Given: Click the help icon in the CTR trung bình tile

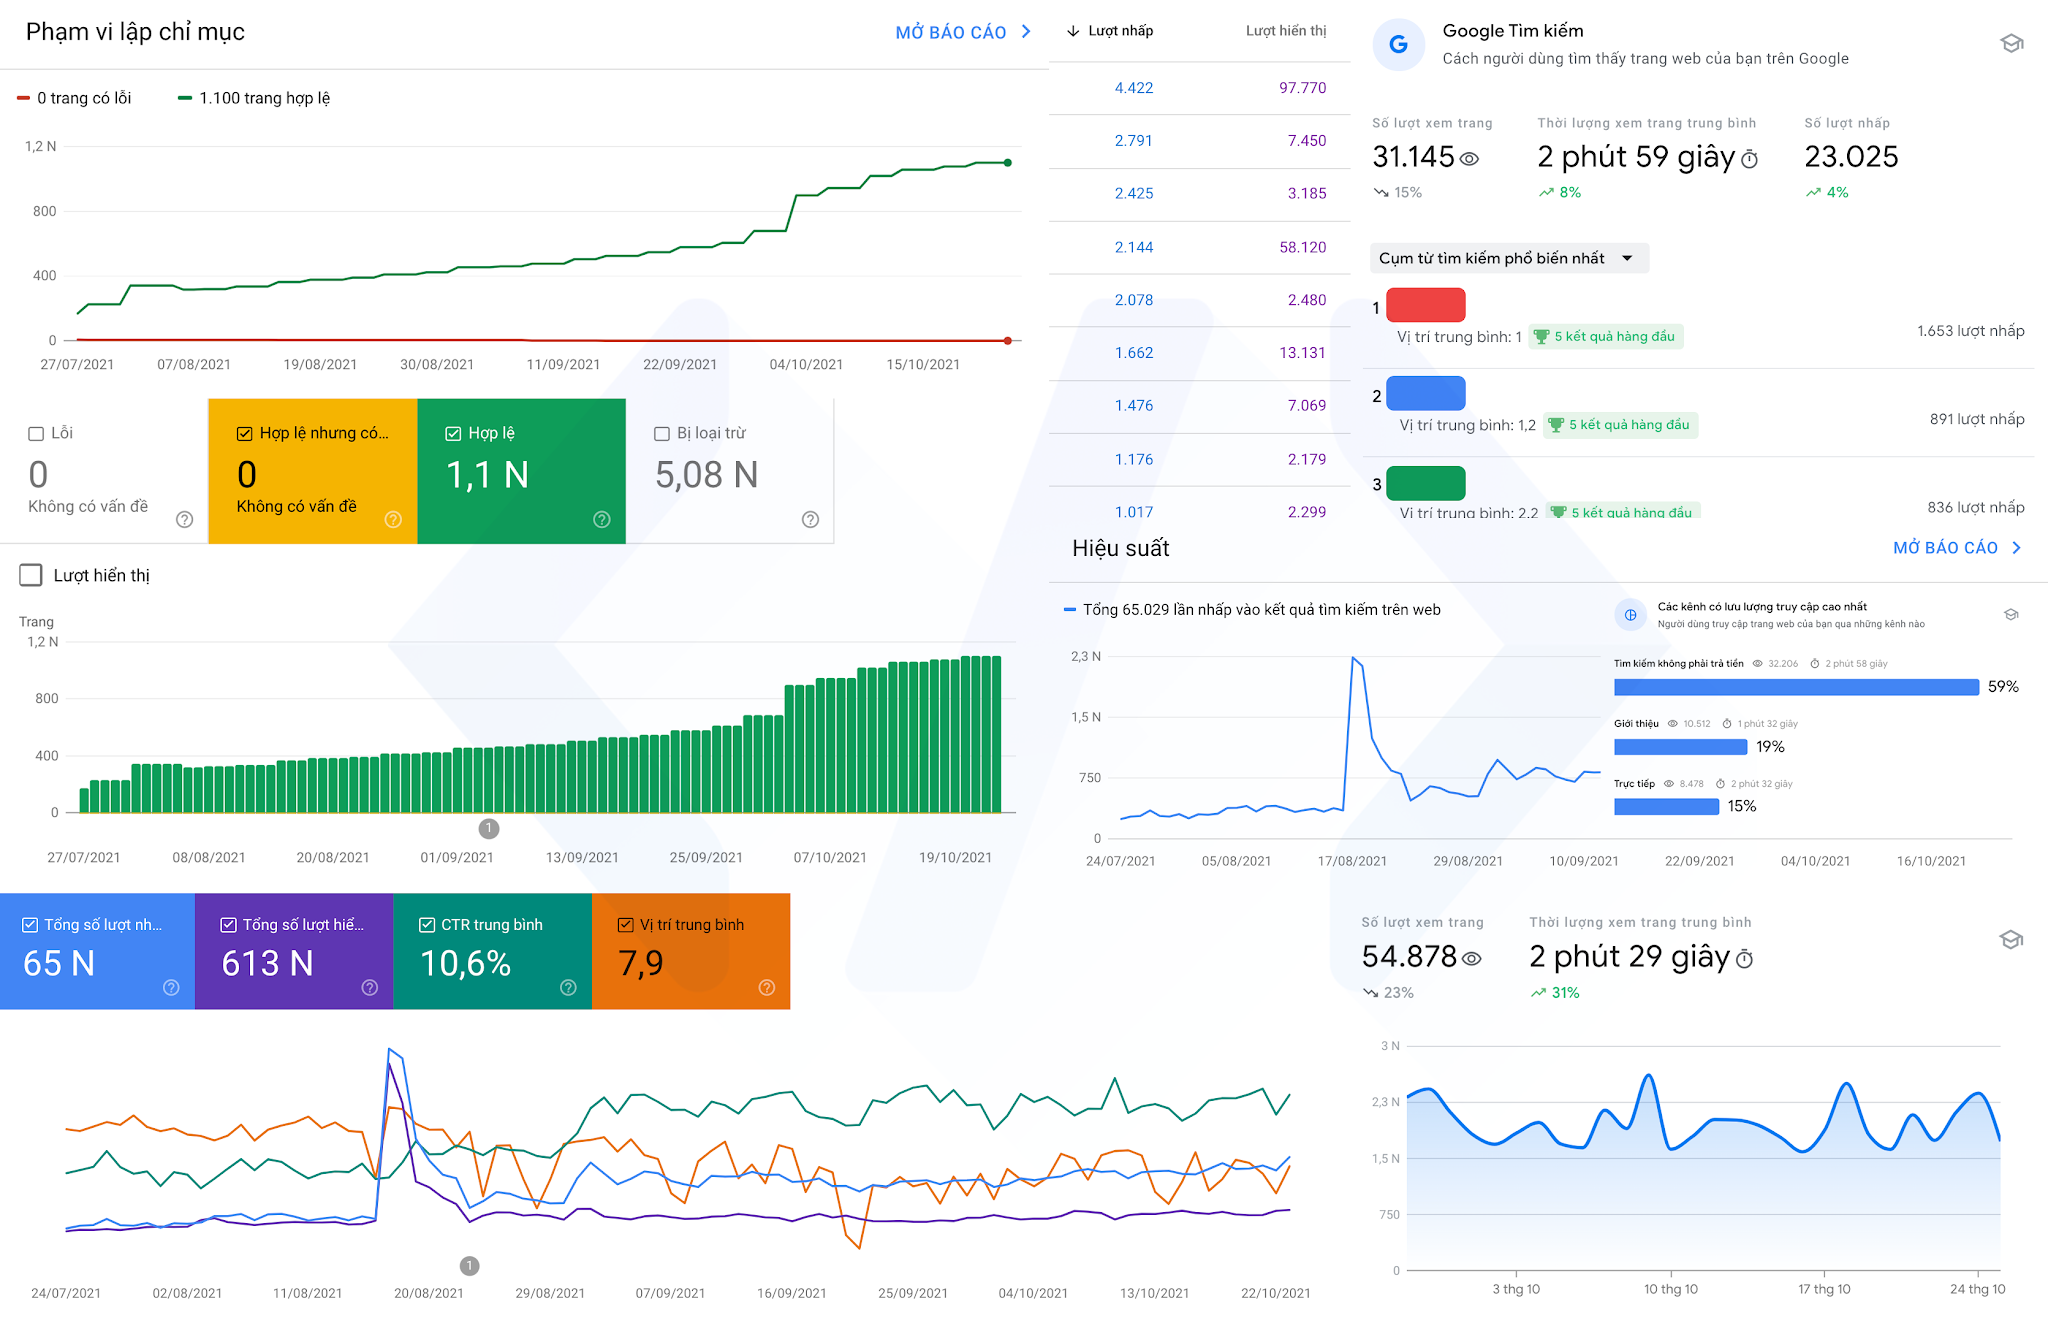Looking at the screenshot, I should (568, 987).
